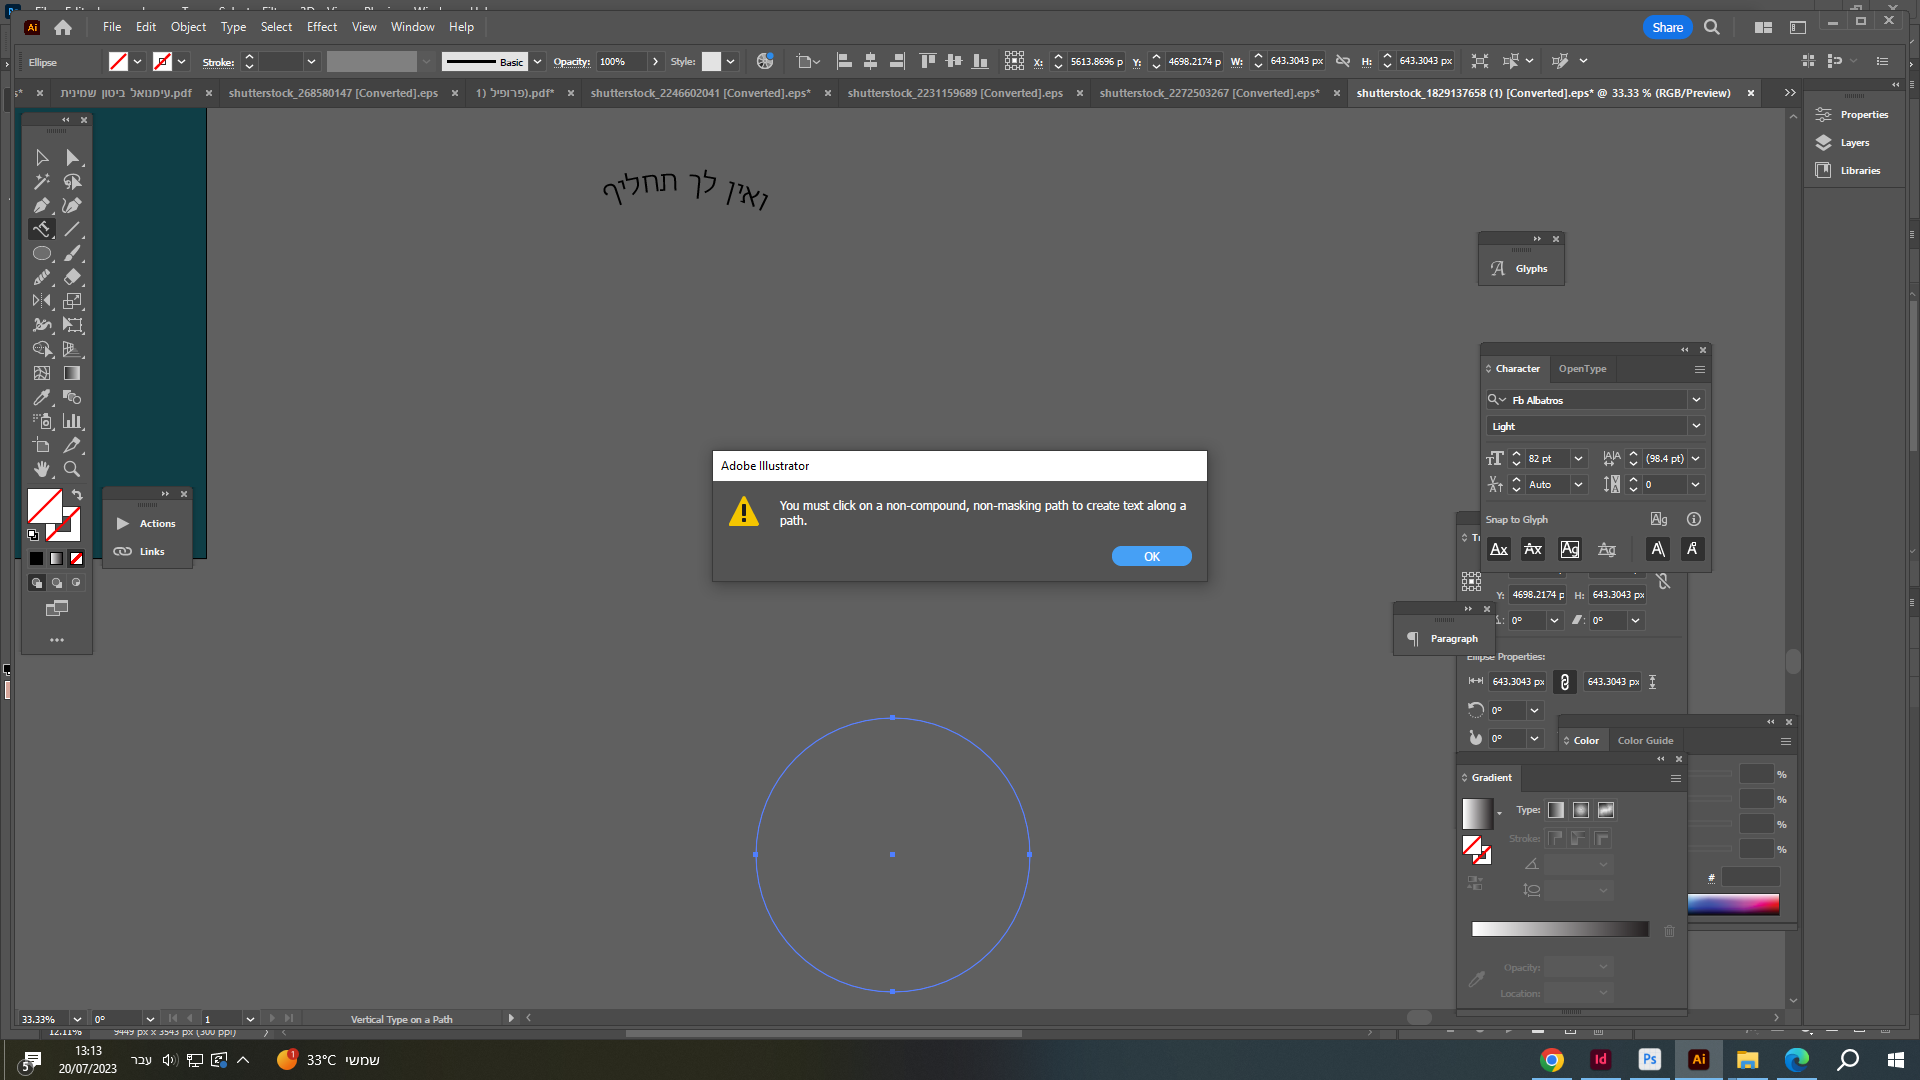This screenshot has width=1920, height=1080.
Task: Select the Eyedropper tool
Action: (x=41, y=397)
